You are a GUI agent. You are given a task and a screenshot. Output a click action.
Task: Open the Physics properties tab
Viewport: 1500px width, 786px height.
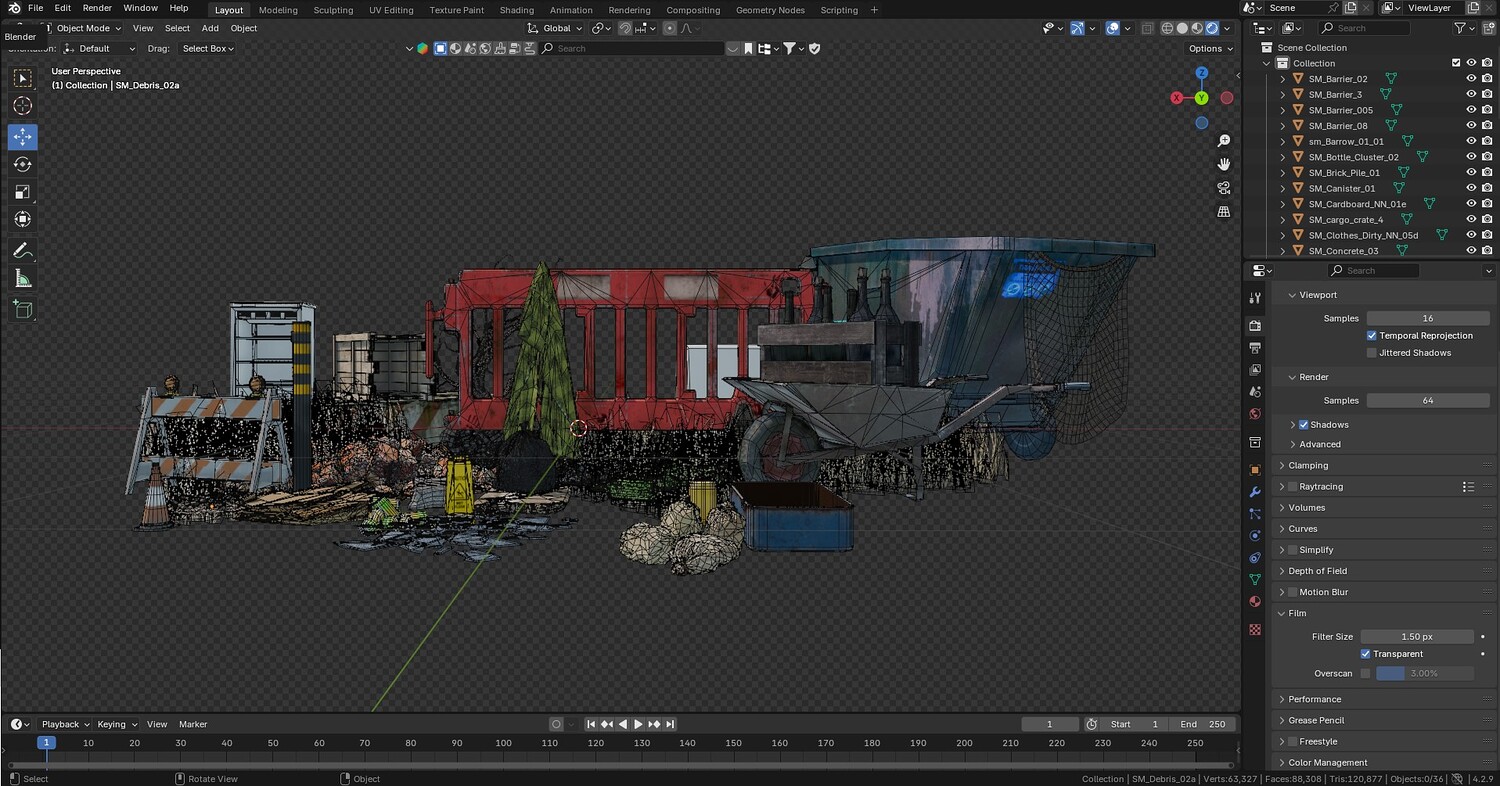click(1255, 535)
